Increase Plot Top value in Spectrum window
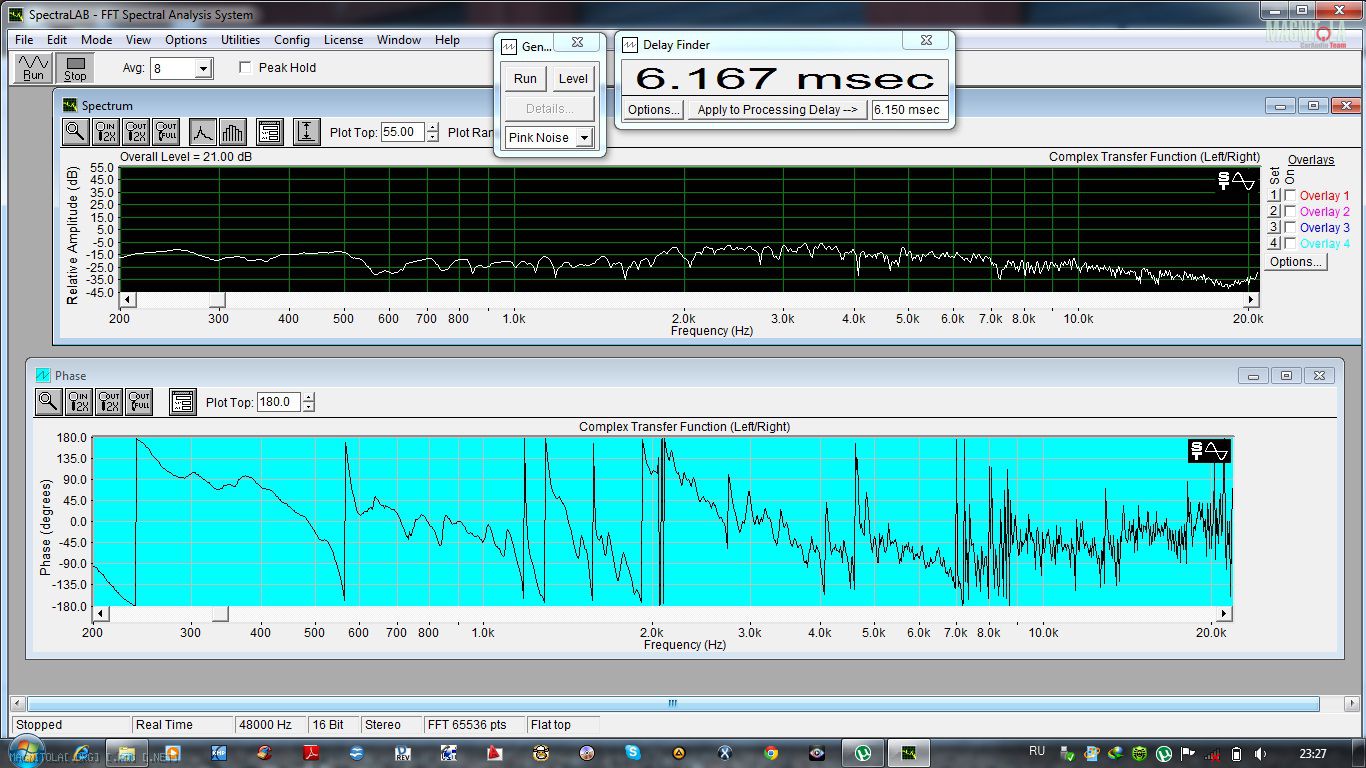This screenshot has height=768, width=1366. (x=432, y=127)
